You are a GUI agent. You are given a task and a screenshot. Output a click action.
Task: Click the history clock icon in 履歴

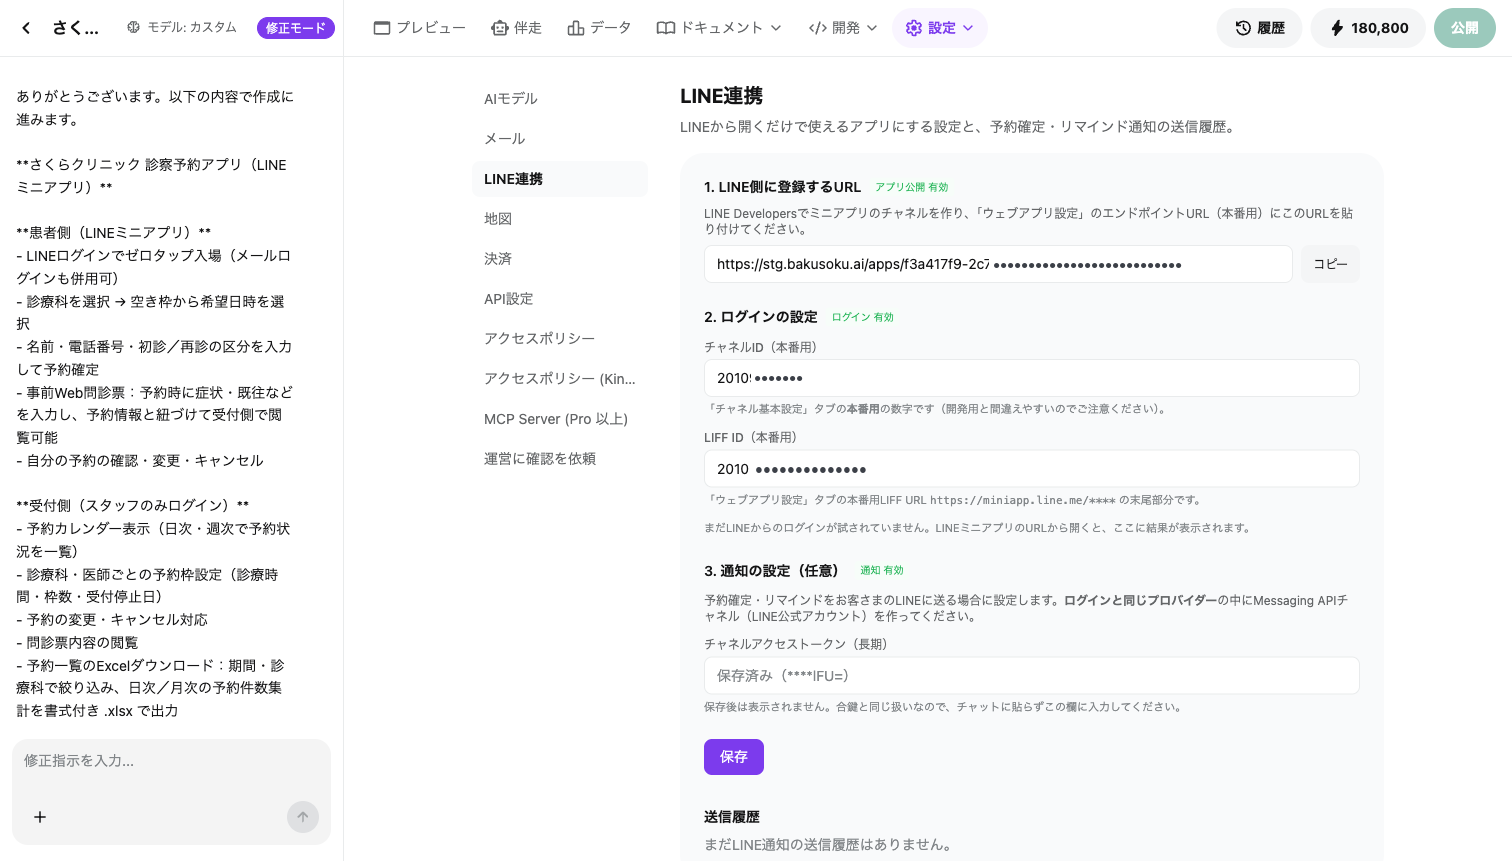[x=1243, y=28]
